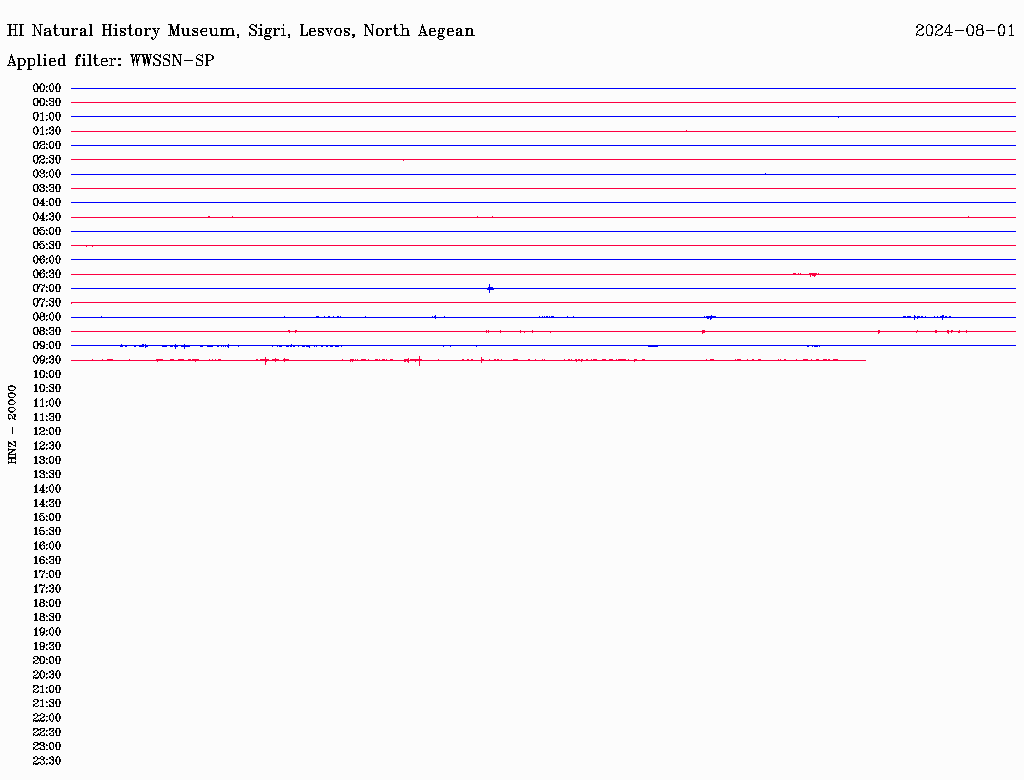
Task: Click the 02:30 time label
Action: point(47,159)
